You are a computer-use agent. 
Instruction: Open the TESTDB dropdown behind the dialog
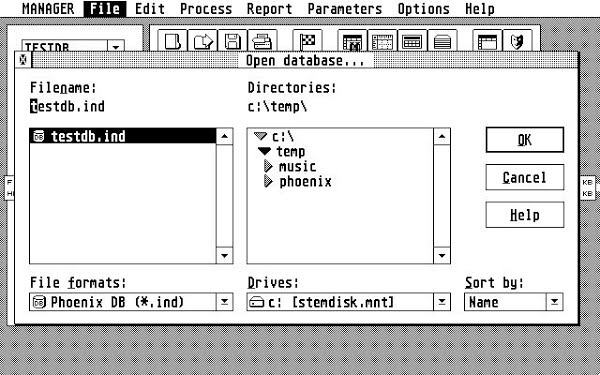coord(116,47)
